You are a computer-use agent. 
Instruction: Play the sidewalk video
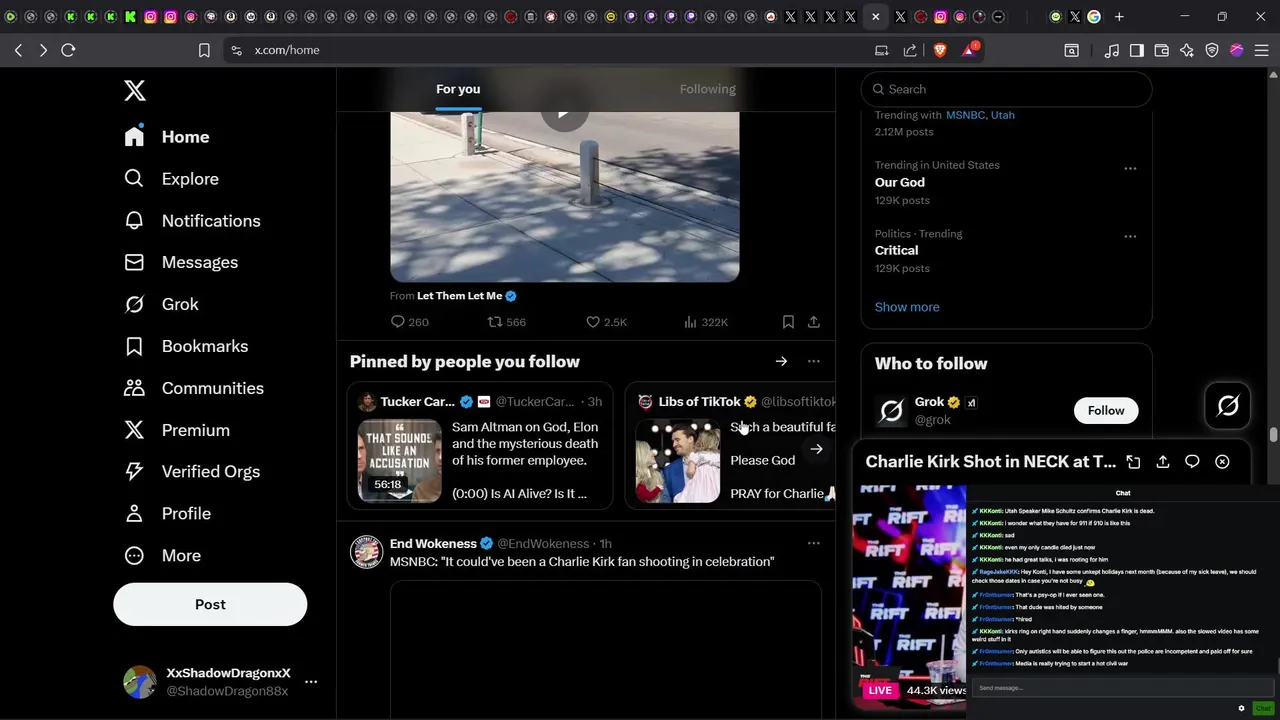[565, 113]
